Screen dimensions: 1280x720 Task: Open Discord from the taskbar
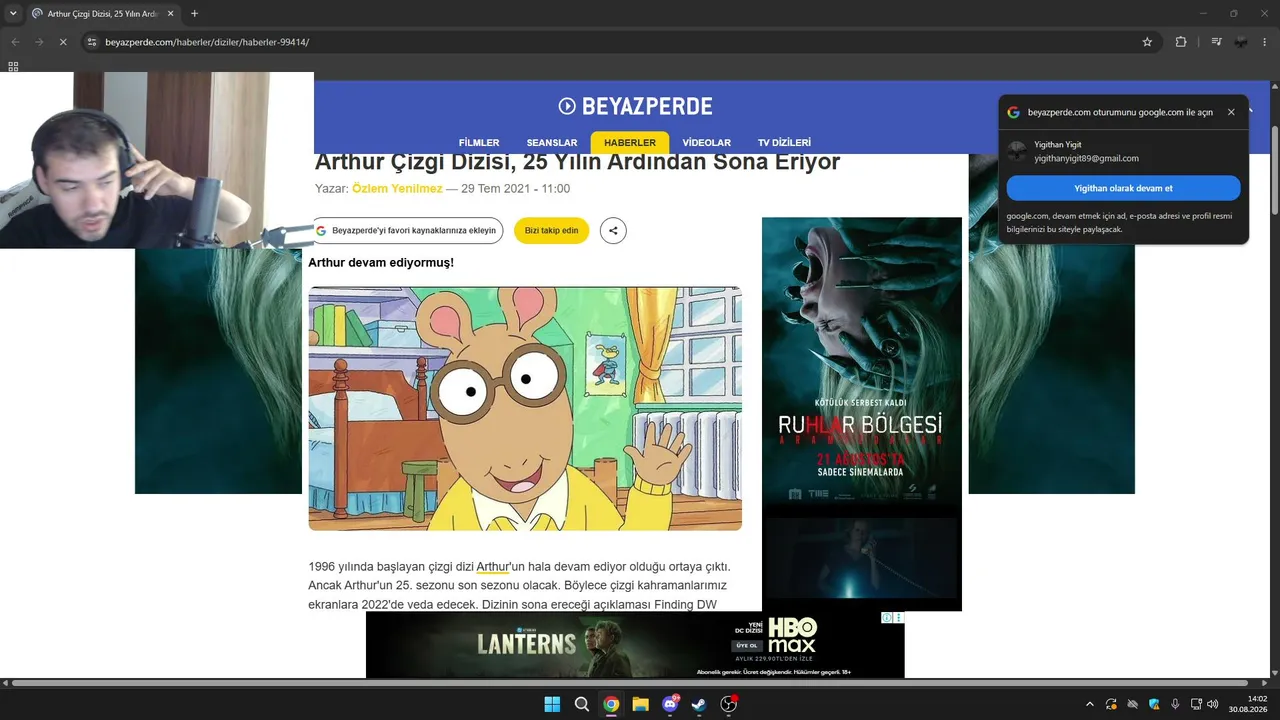click(x=670, y=704)
